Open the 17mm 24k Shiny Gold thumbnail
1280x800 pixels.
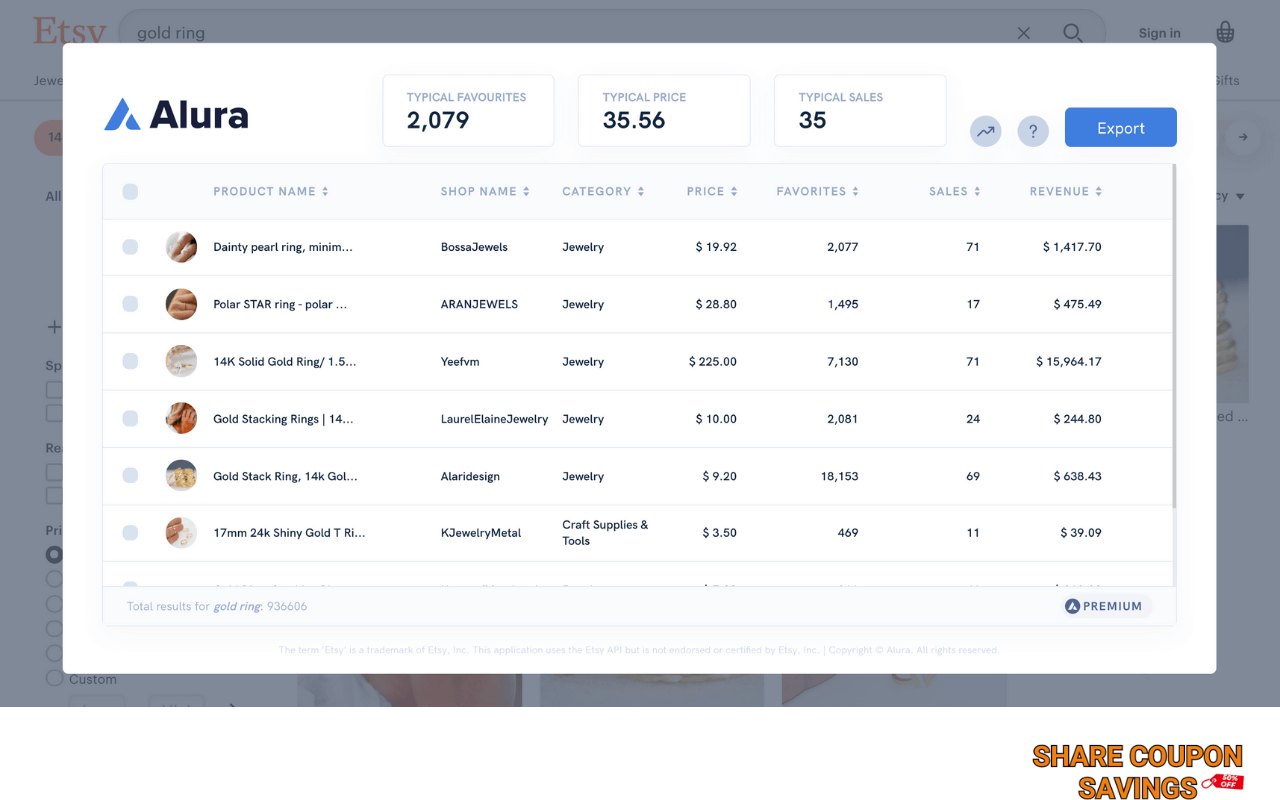[x=181, y=533]
